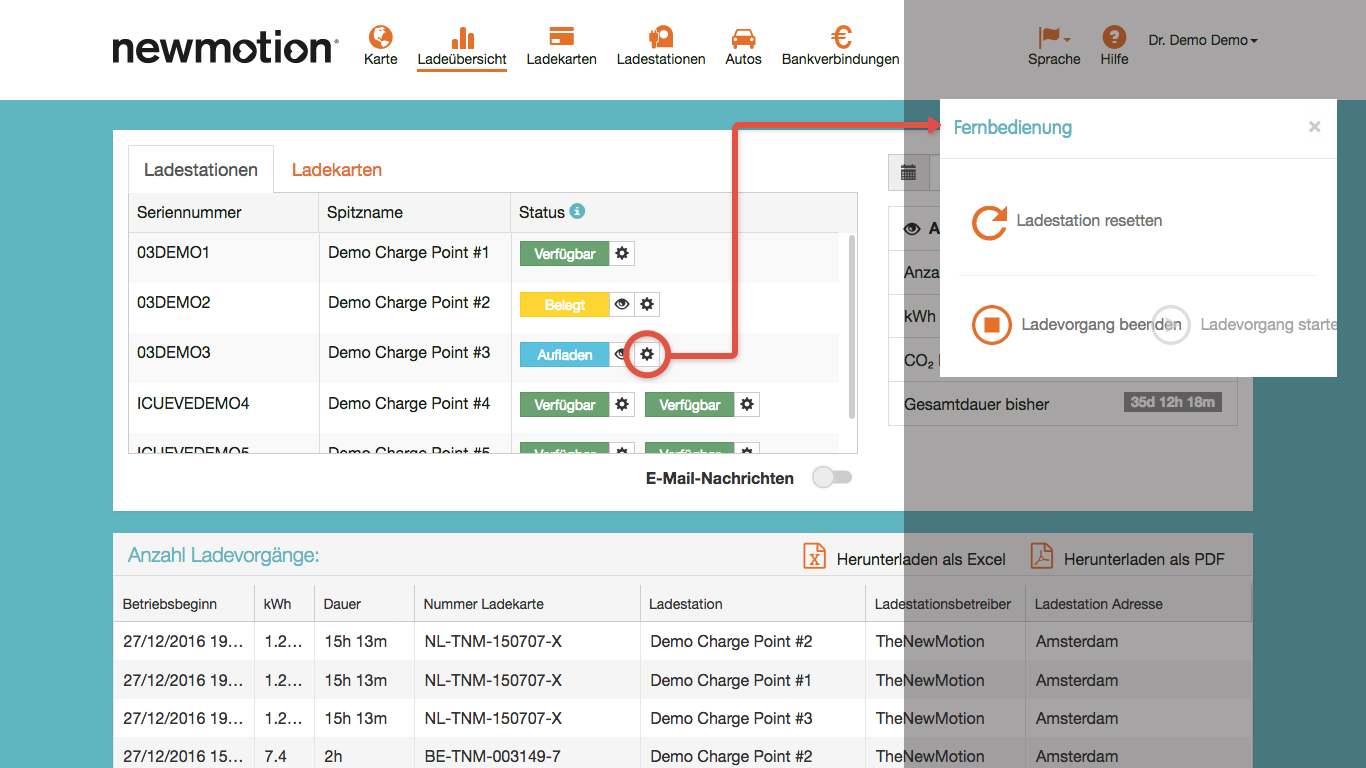The height and width of the screenshot is (768, 1366).
Task: Click the charging stations list scrollbar
Action: coord(852,326)
